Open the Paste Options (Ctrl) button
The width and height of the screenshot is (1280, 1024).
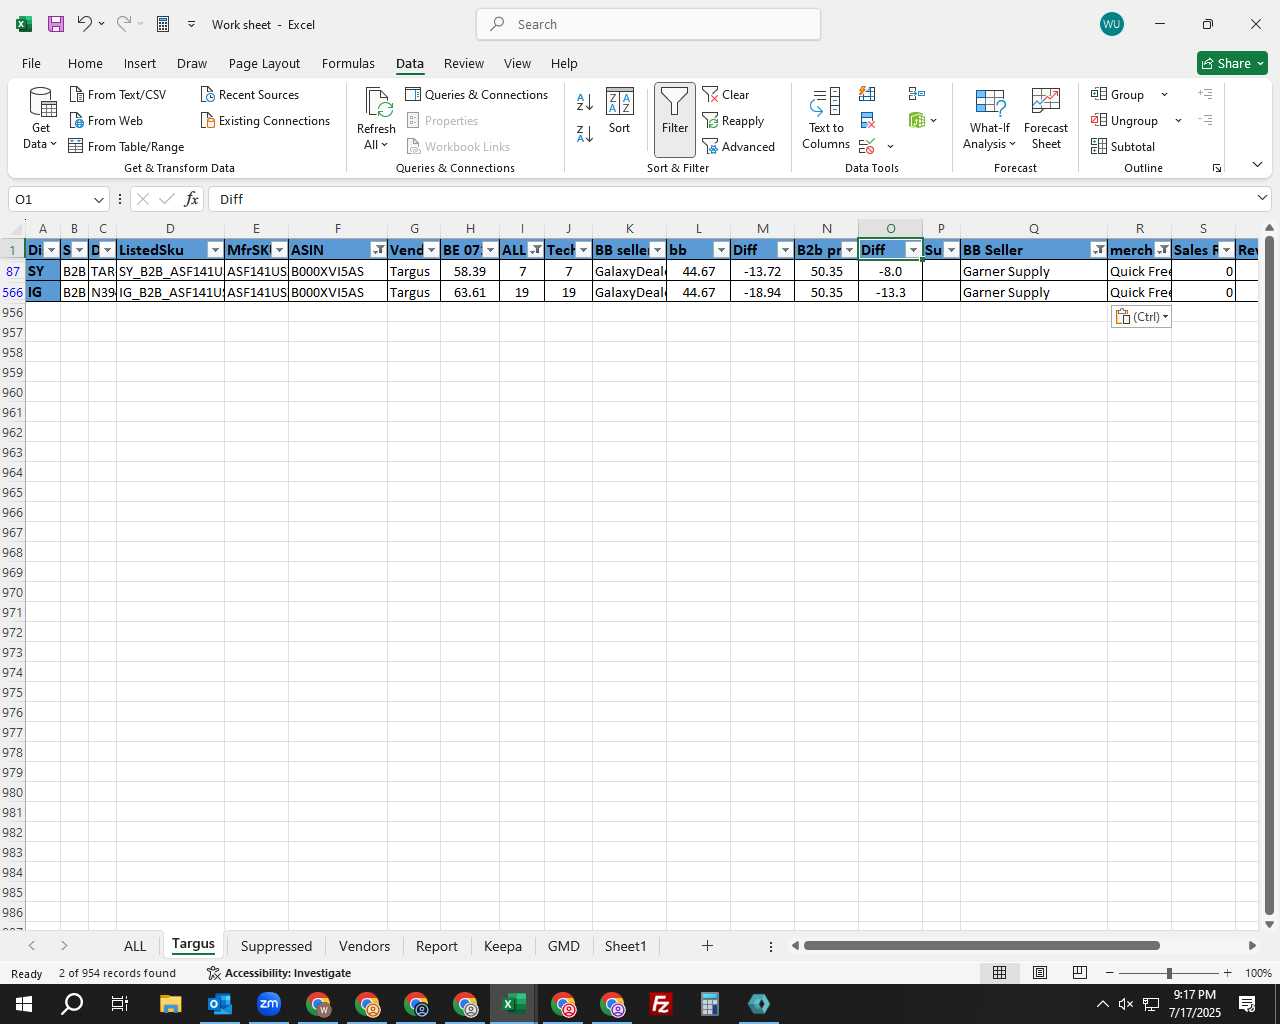[1141, 316]
